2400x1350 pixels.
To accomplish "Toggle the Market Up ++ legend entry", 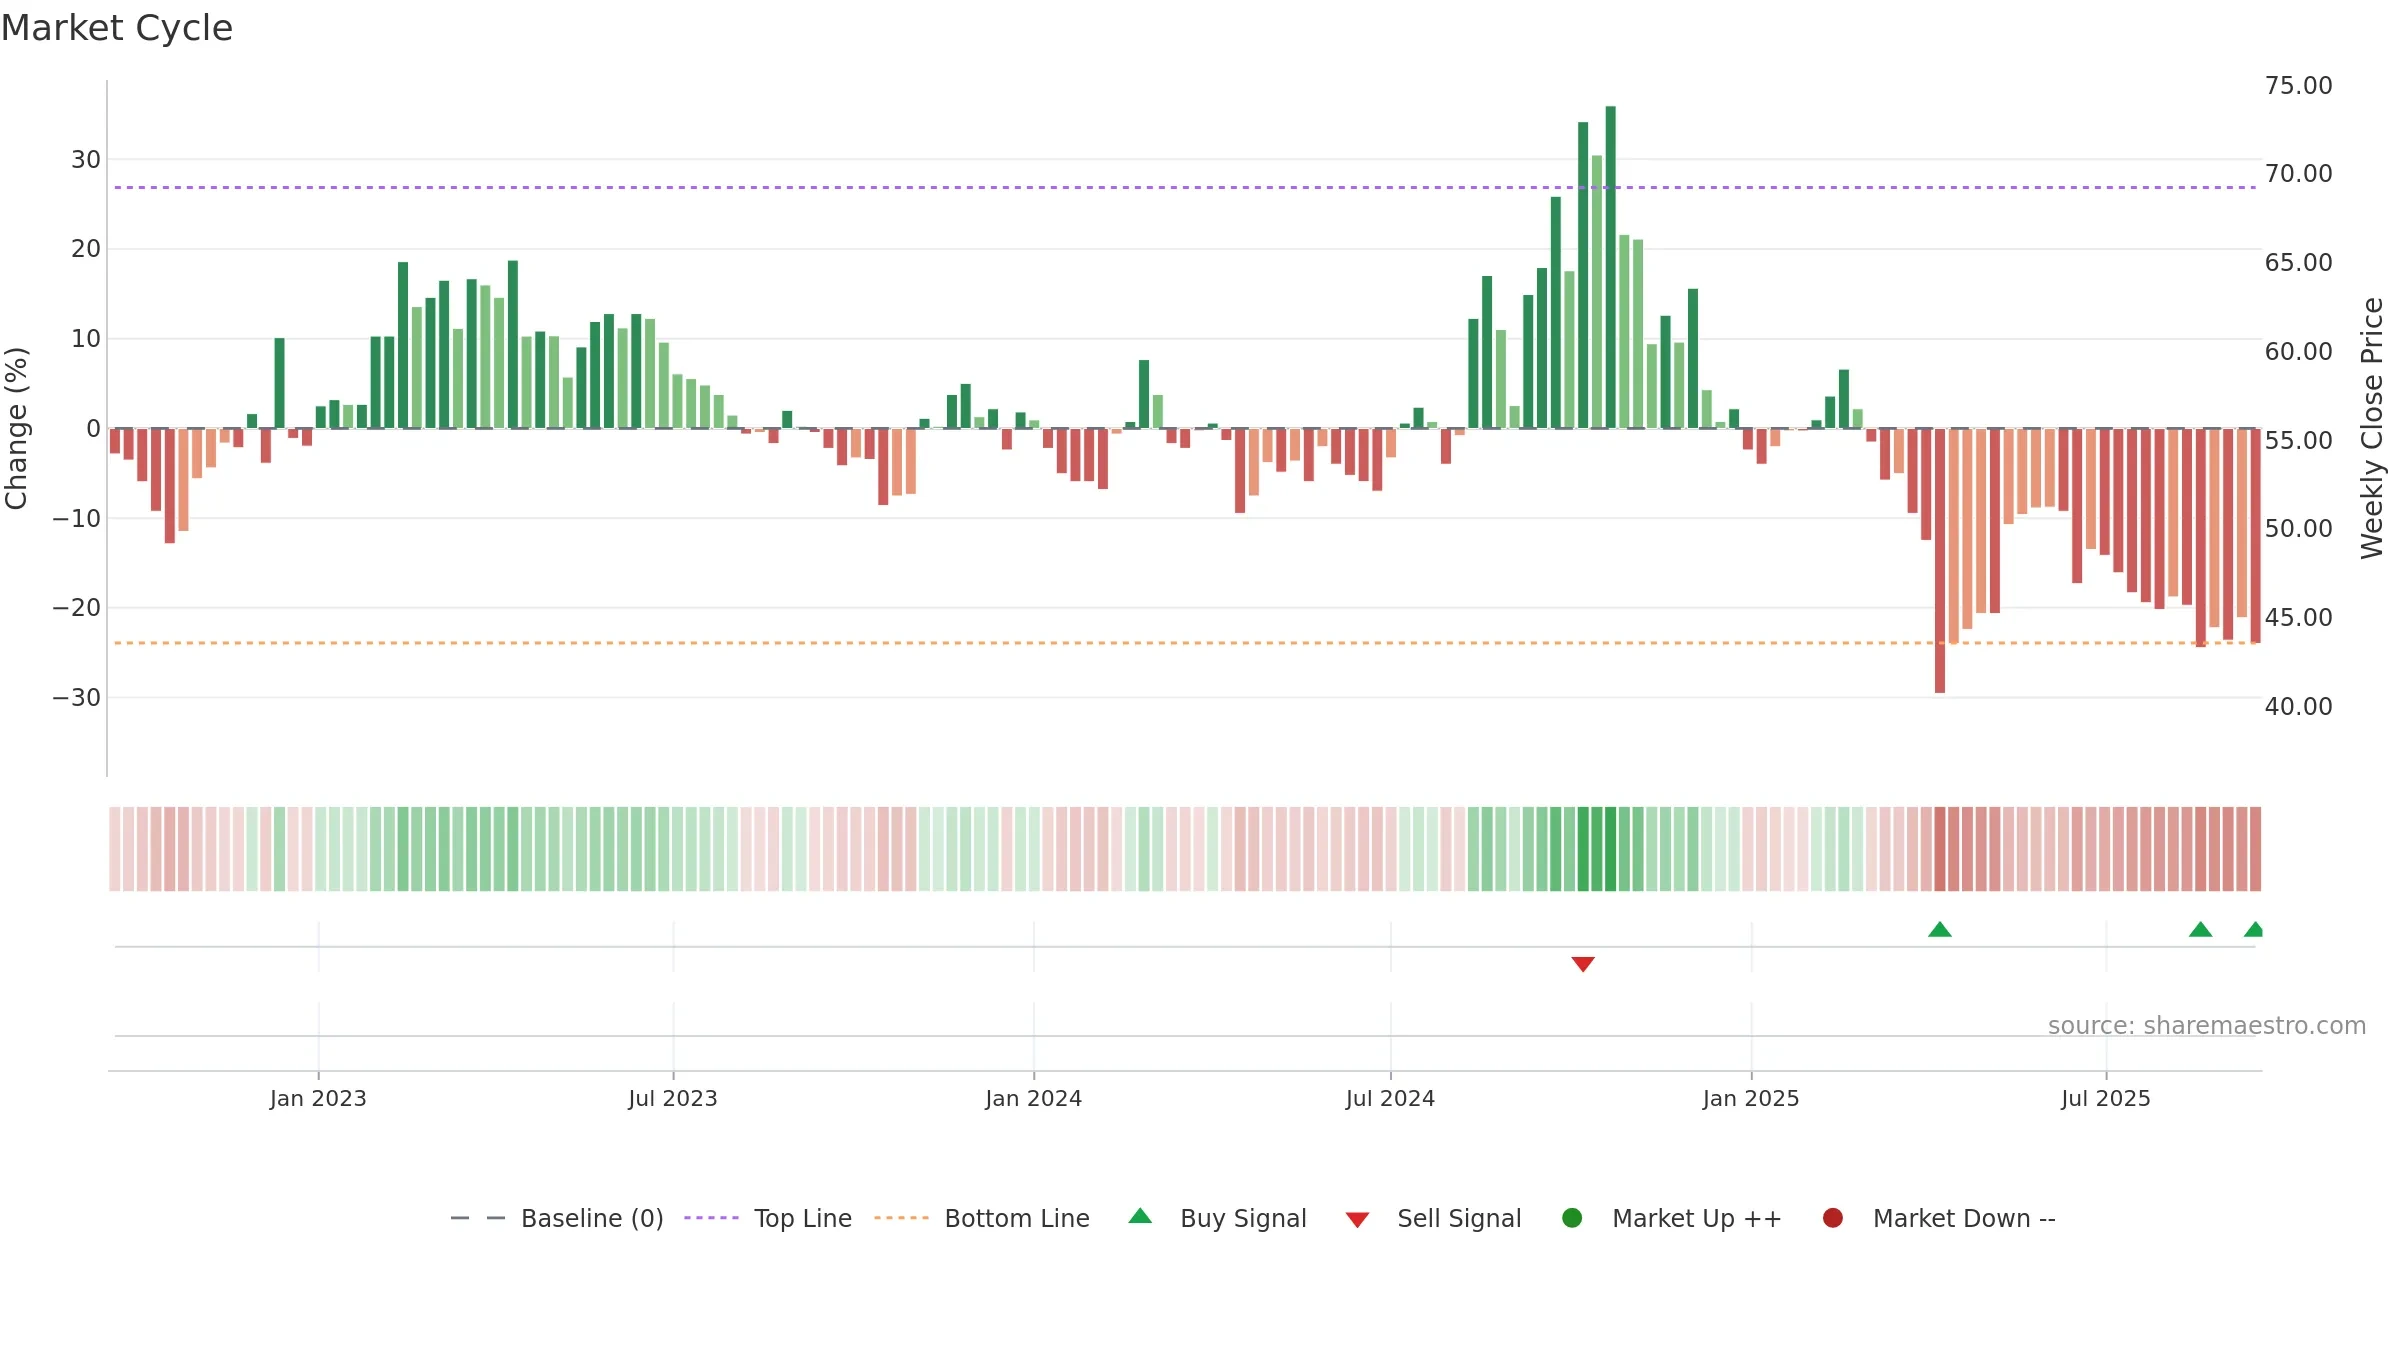I will pos(1671,1218).
